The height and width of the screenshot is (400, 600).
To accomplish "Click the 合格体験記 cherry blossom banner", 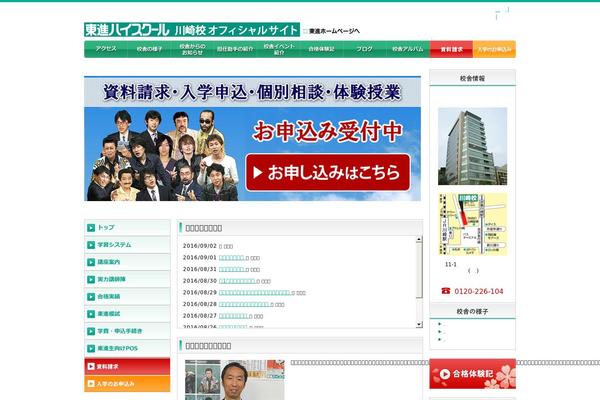I will tap(473, 374).
